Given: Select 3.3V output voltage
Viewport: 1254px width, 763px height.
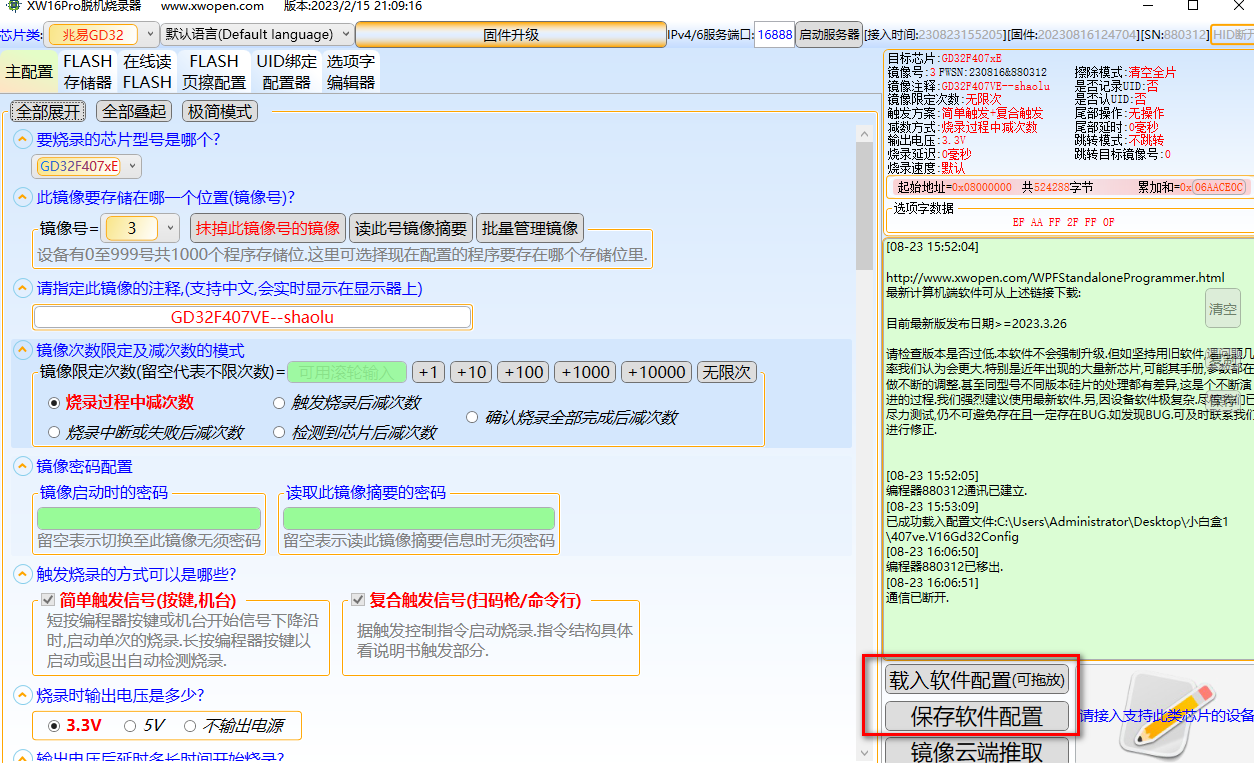Looking at the screenshot, I should pos(75,725).
